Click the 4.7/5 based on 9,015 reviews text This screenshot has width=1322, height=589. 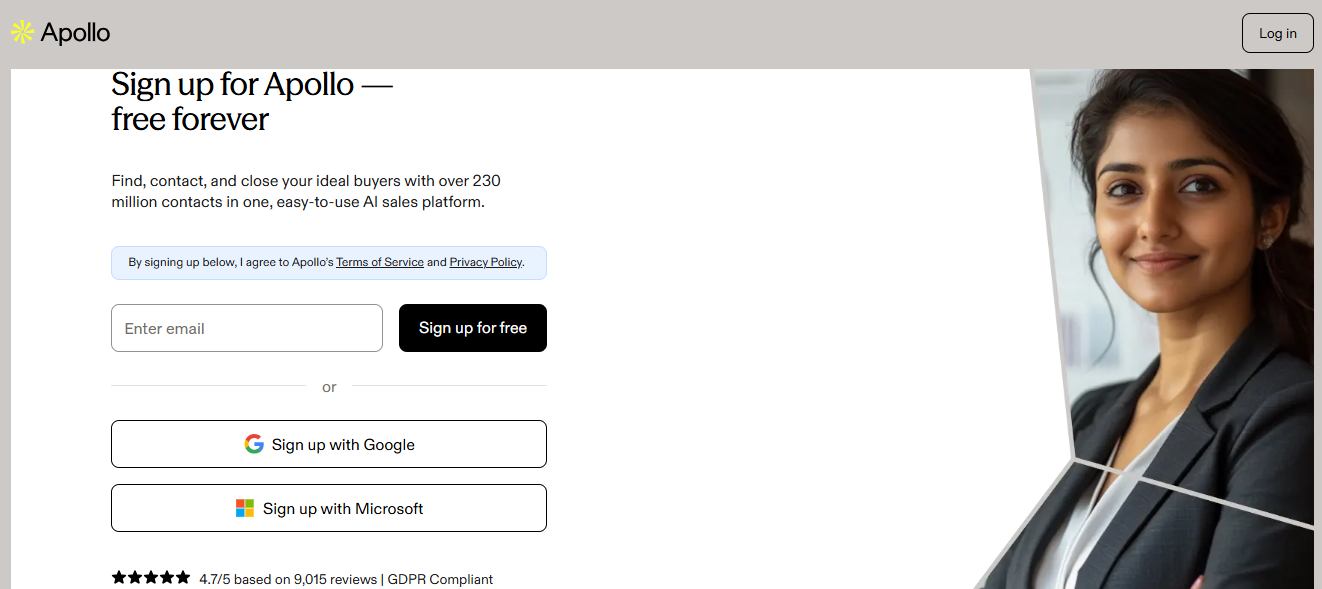click(x=288, y=579)
